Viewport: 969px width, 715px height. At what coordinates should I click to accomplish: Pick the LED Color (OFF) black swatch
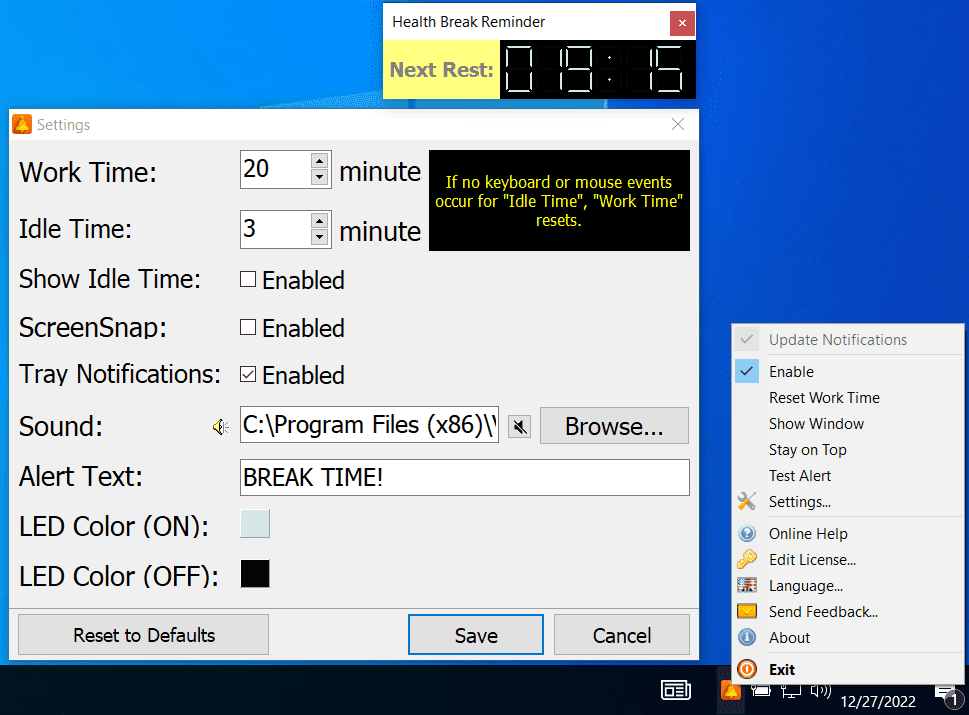pos(255,573)
